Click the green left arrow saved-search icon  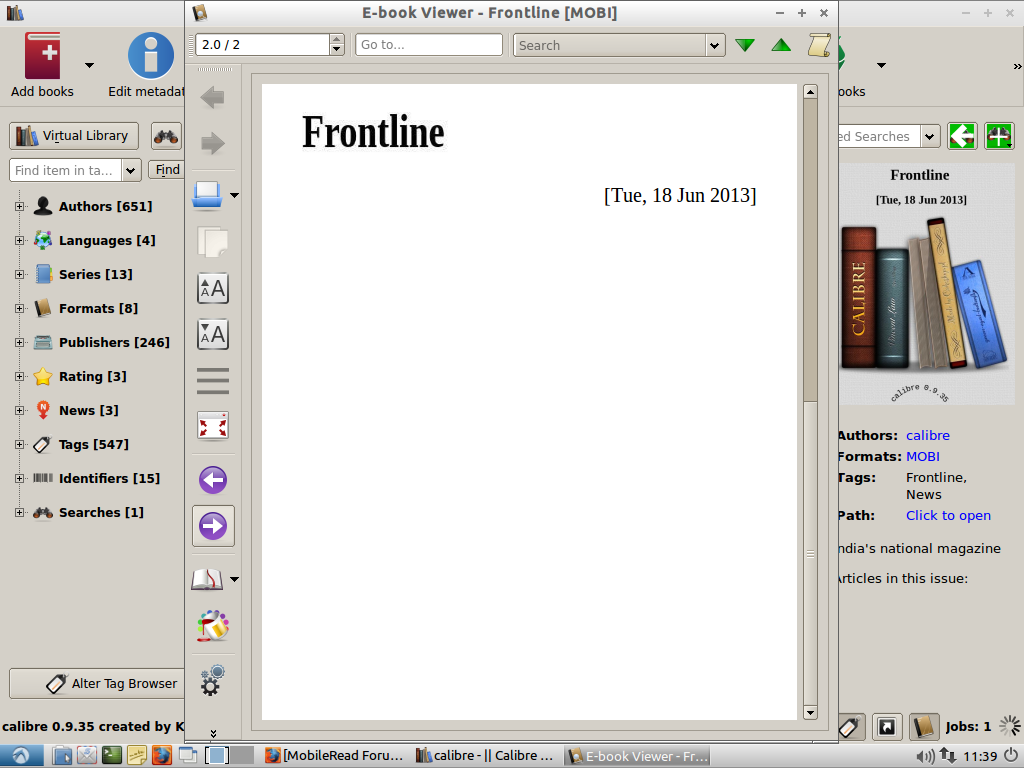point(962,136)
